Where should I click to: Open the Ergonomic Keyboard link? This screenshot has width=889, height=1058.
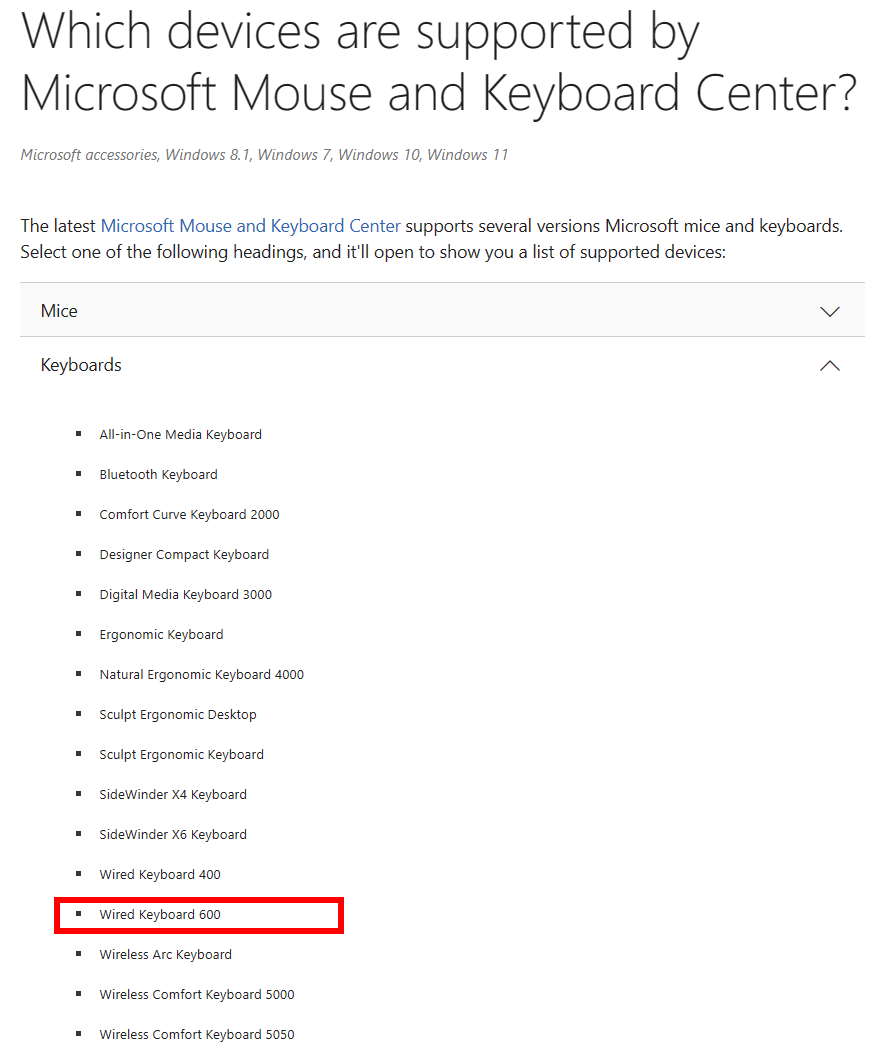pos(161,634)
